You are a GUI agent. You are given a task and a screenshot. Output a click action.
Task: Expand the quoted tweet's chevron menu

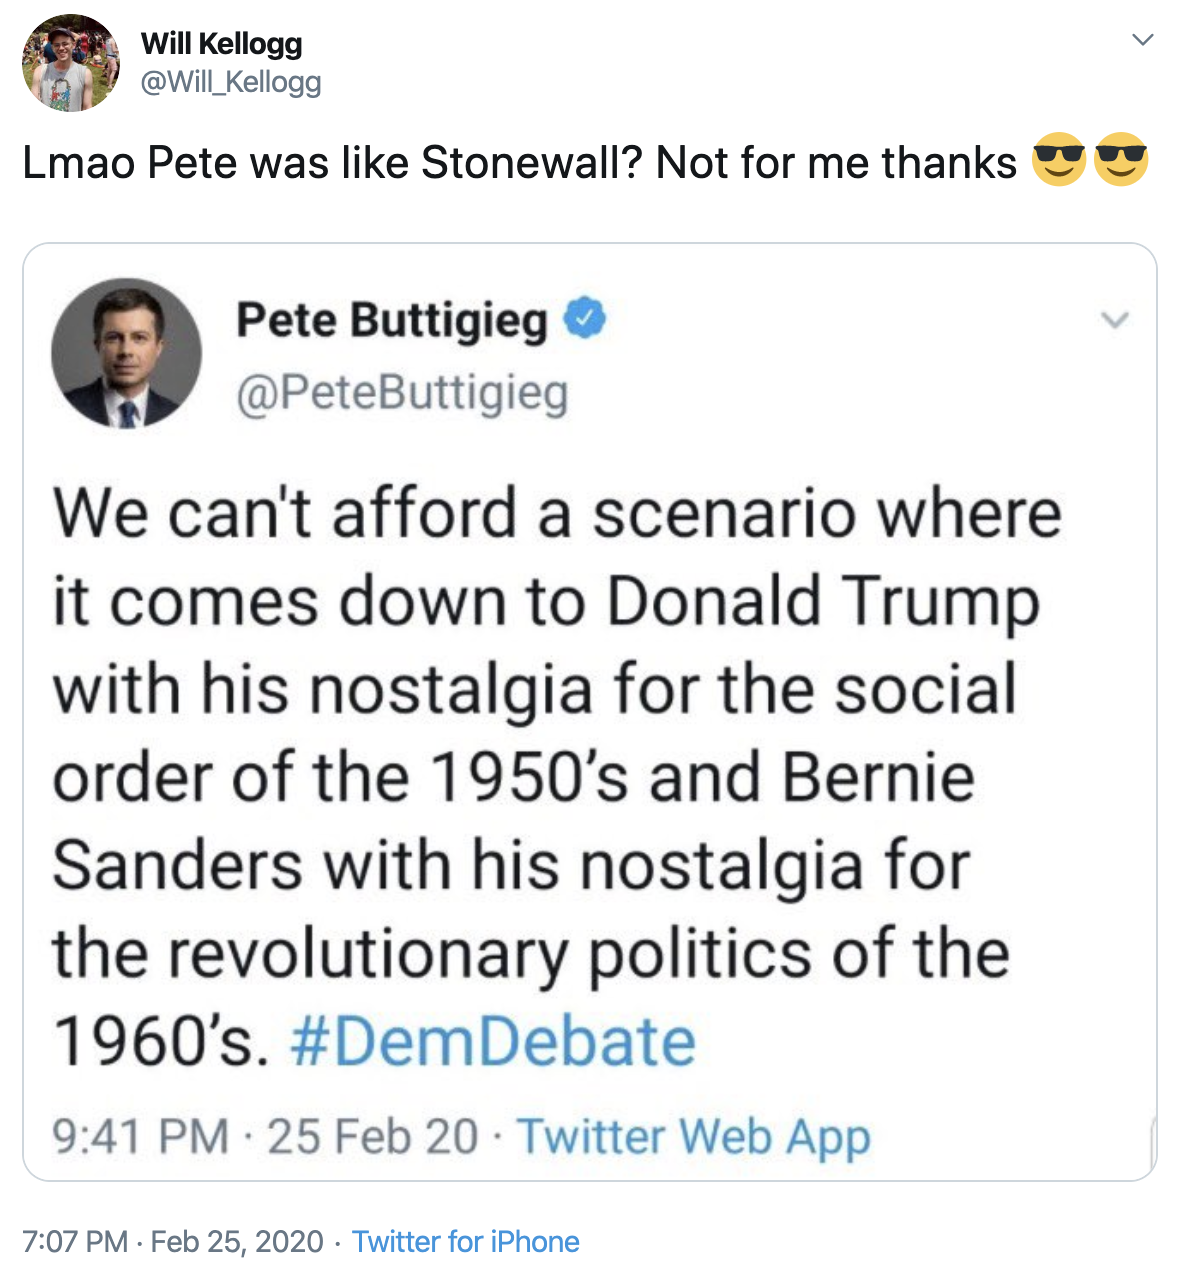[x=1114, y=320]
